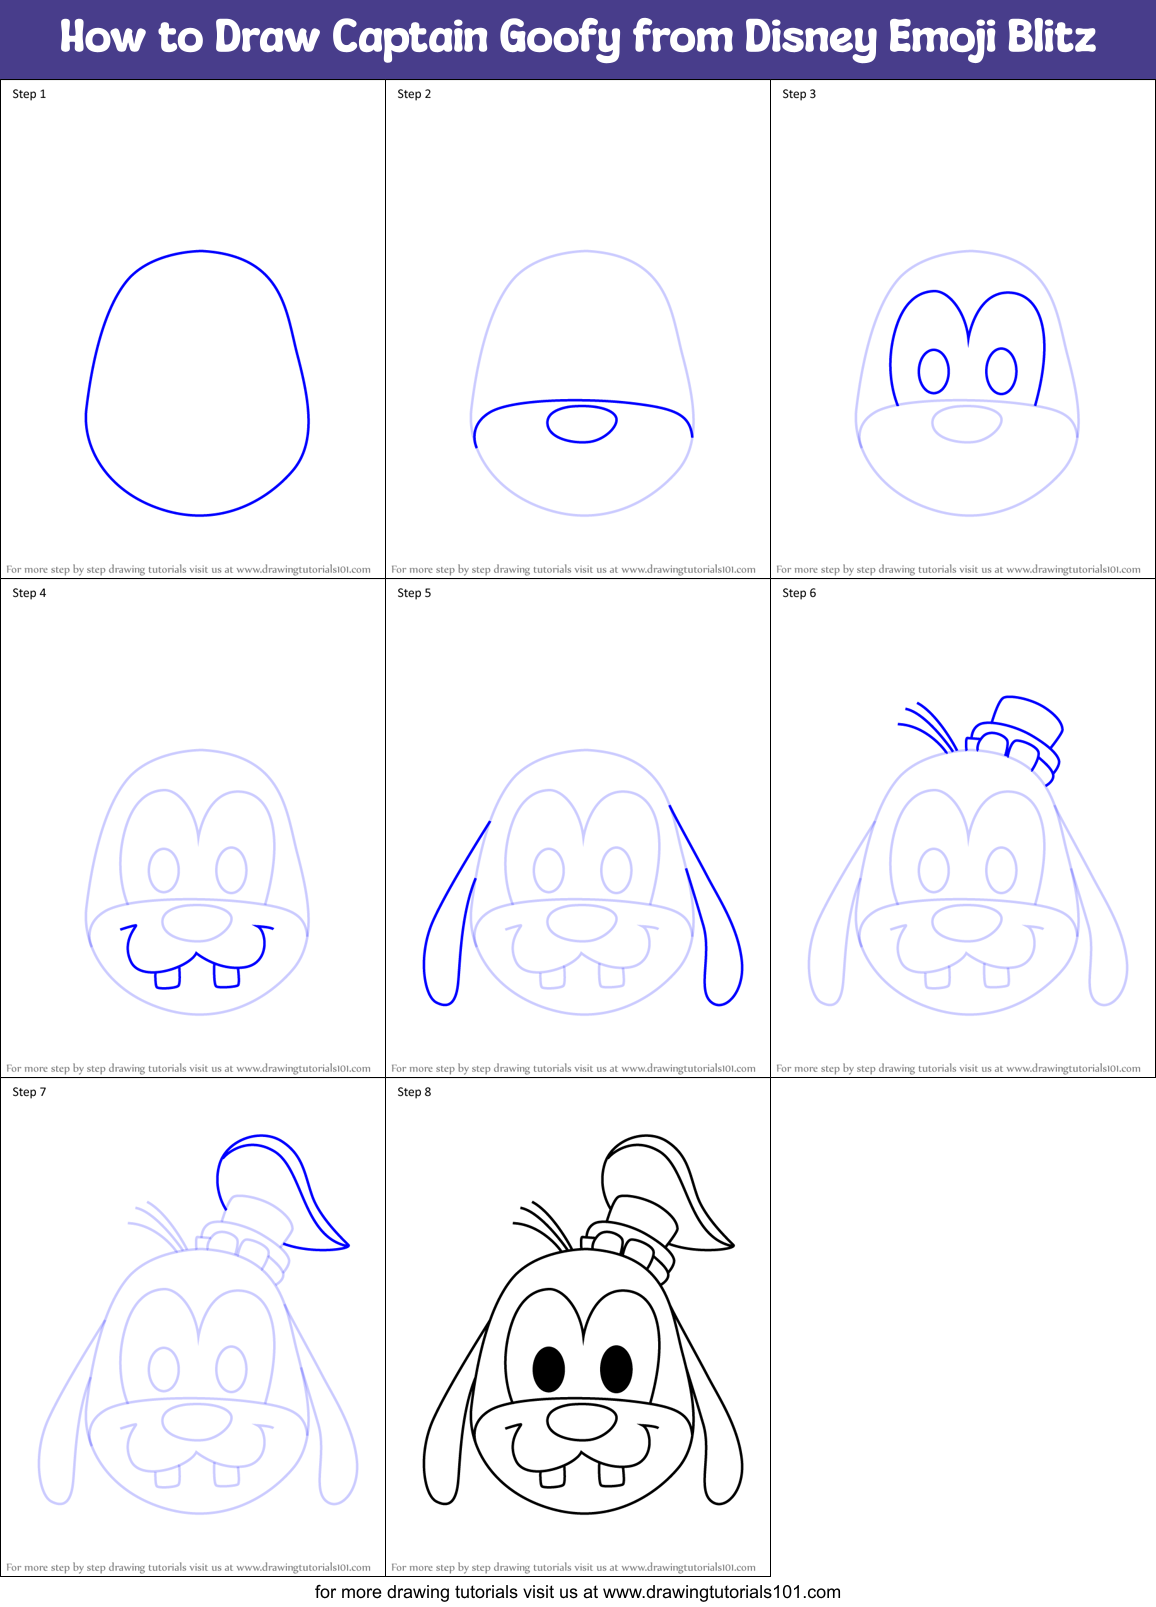Viewport: 1156px width, 1607px height.
Task: Click the 'Step 1' label
Action: (x=29, y=94)
